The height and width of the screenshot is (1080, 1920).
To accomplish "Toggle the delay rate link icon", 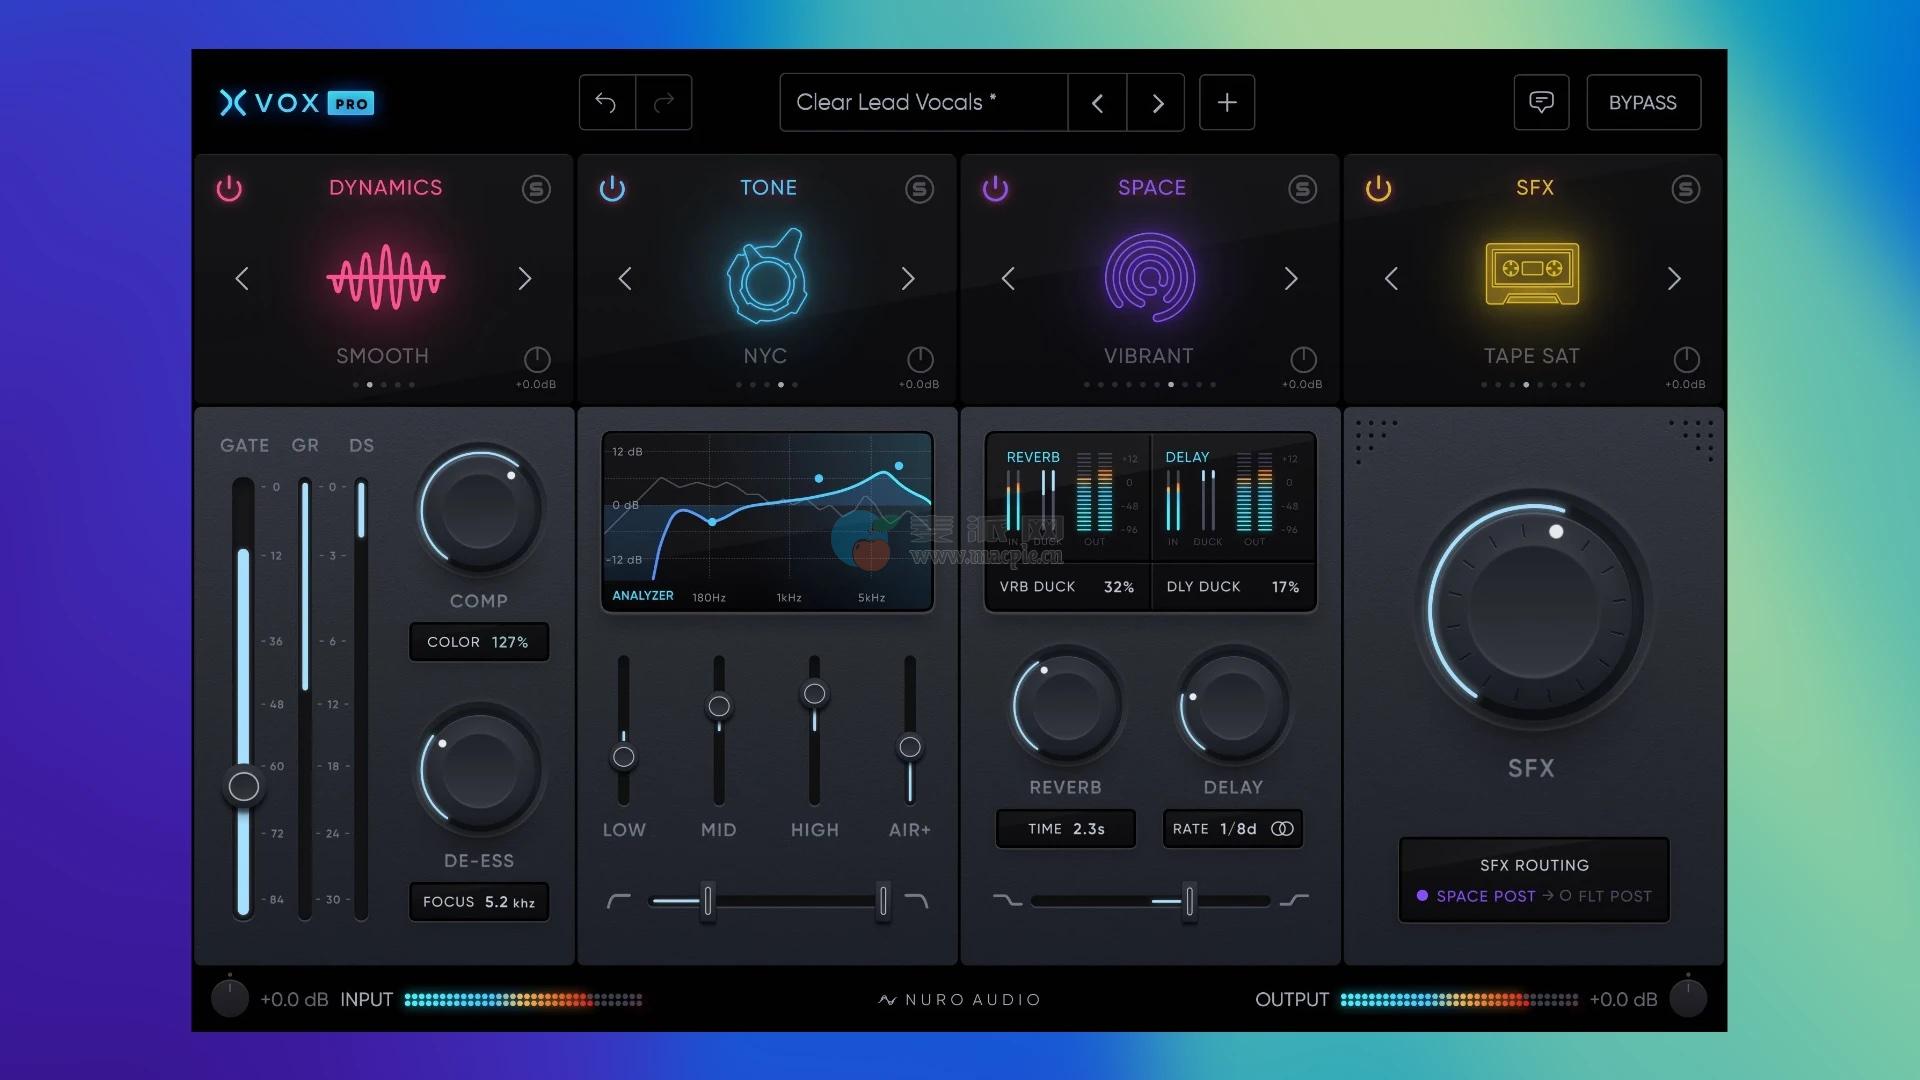I will pyautogui.click(x=1282, y=829).
